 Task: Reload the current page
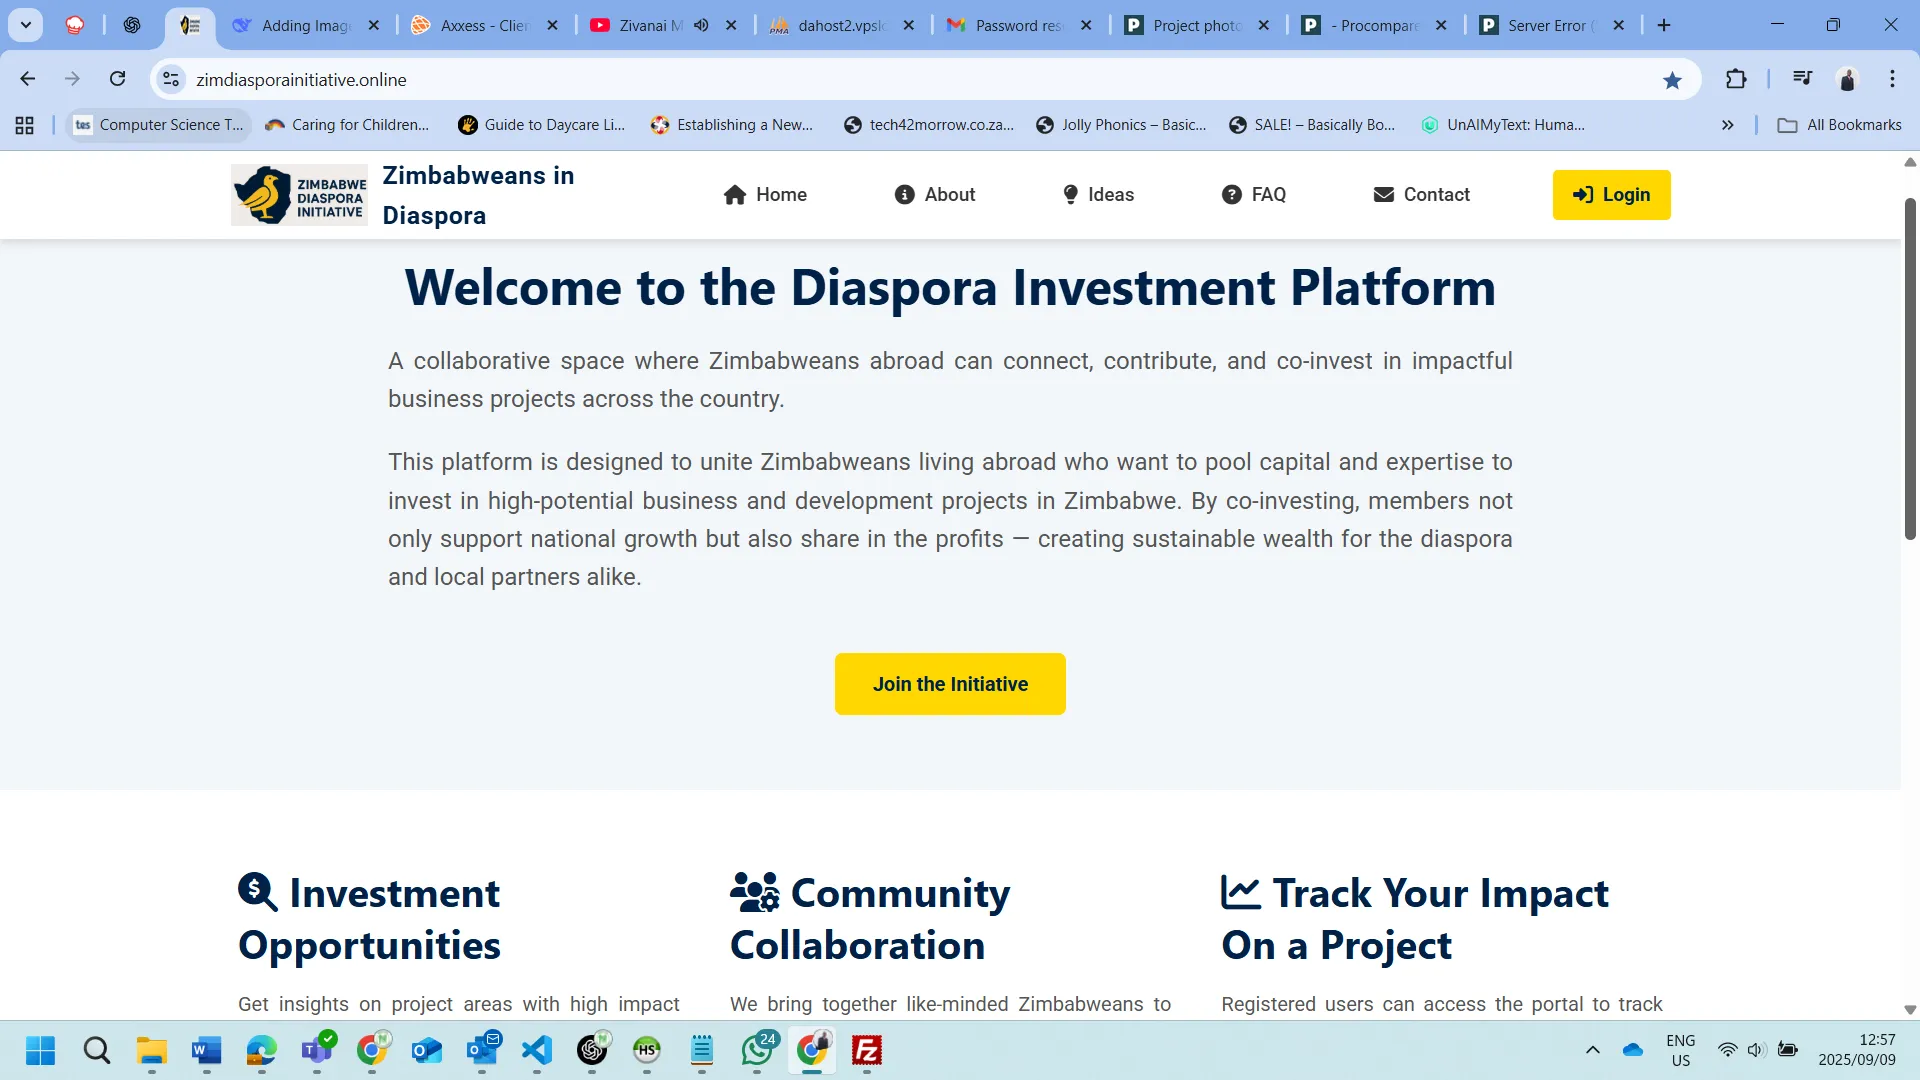click(118, 79)
